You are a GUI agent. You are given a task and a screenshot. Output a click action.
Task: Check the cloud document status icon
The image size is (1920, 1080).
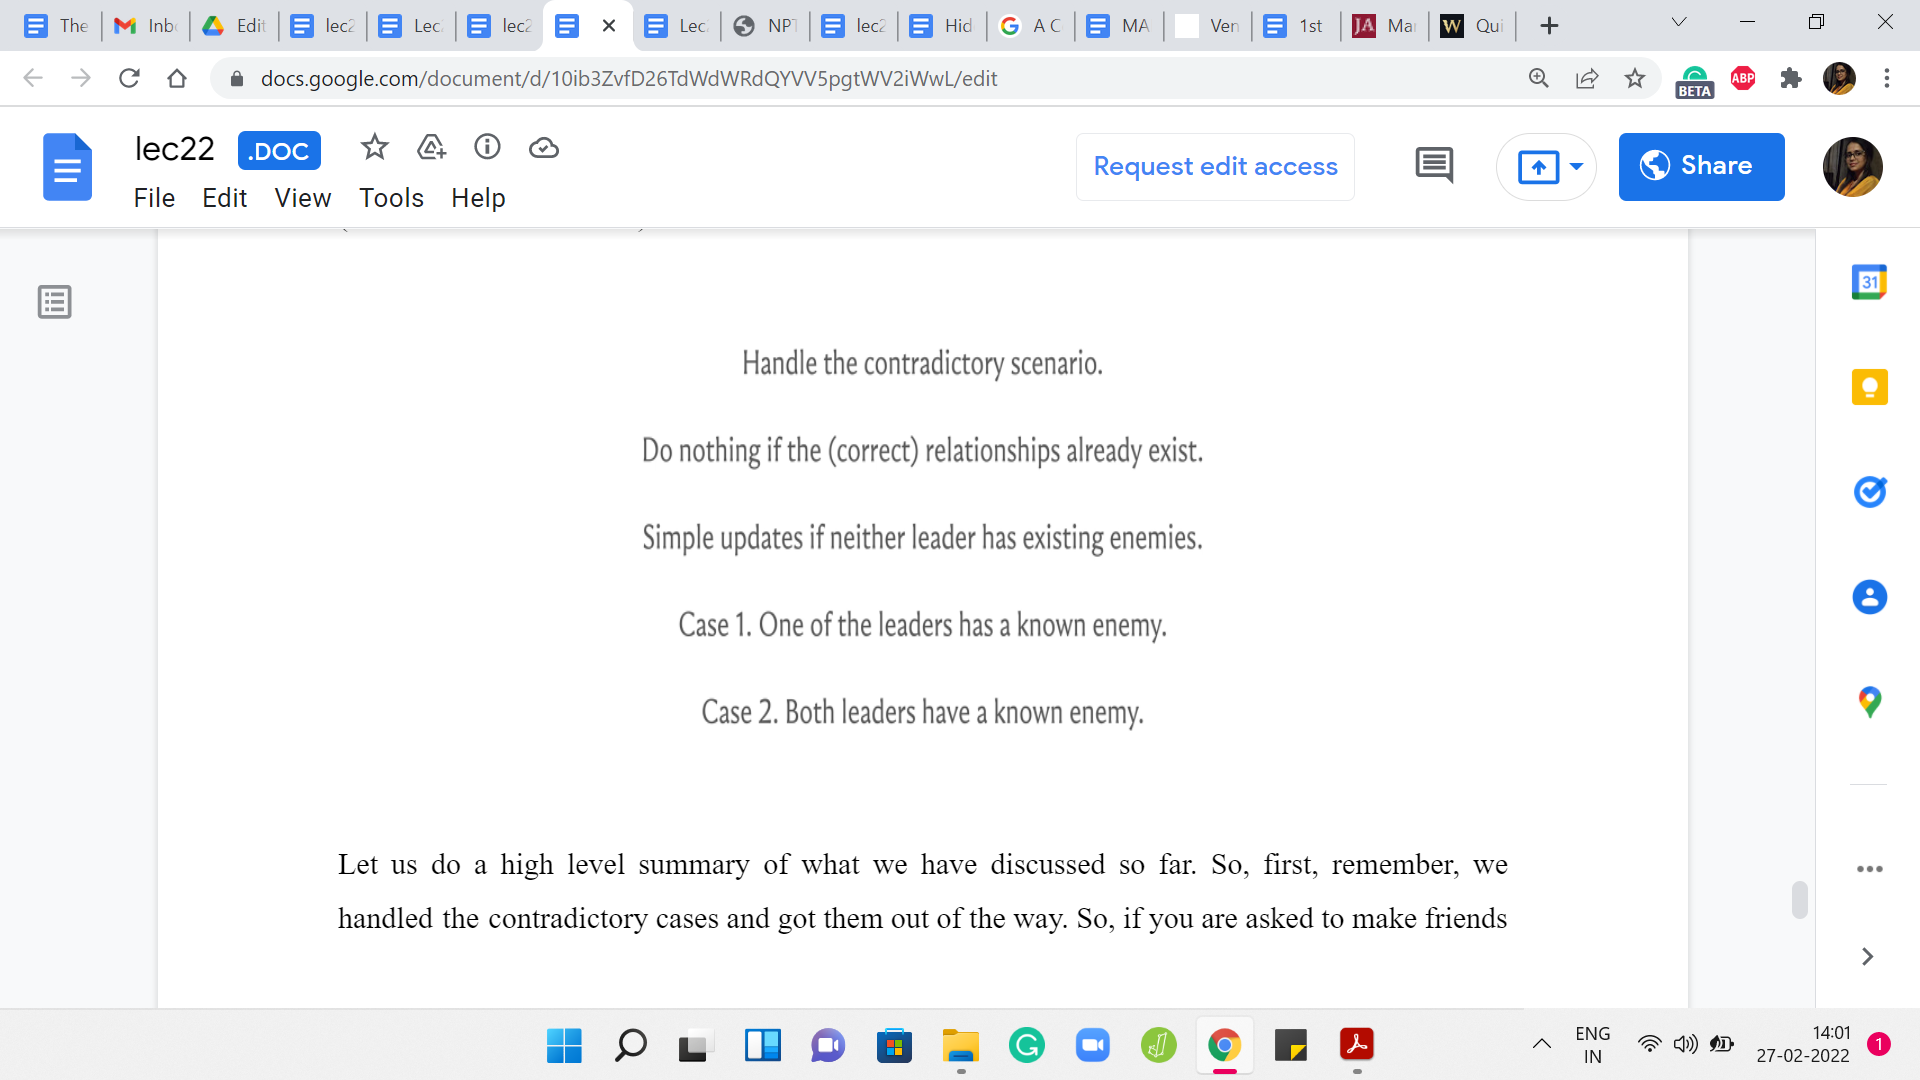(543, 148)
